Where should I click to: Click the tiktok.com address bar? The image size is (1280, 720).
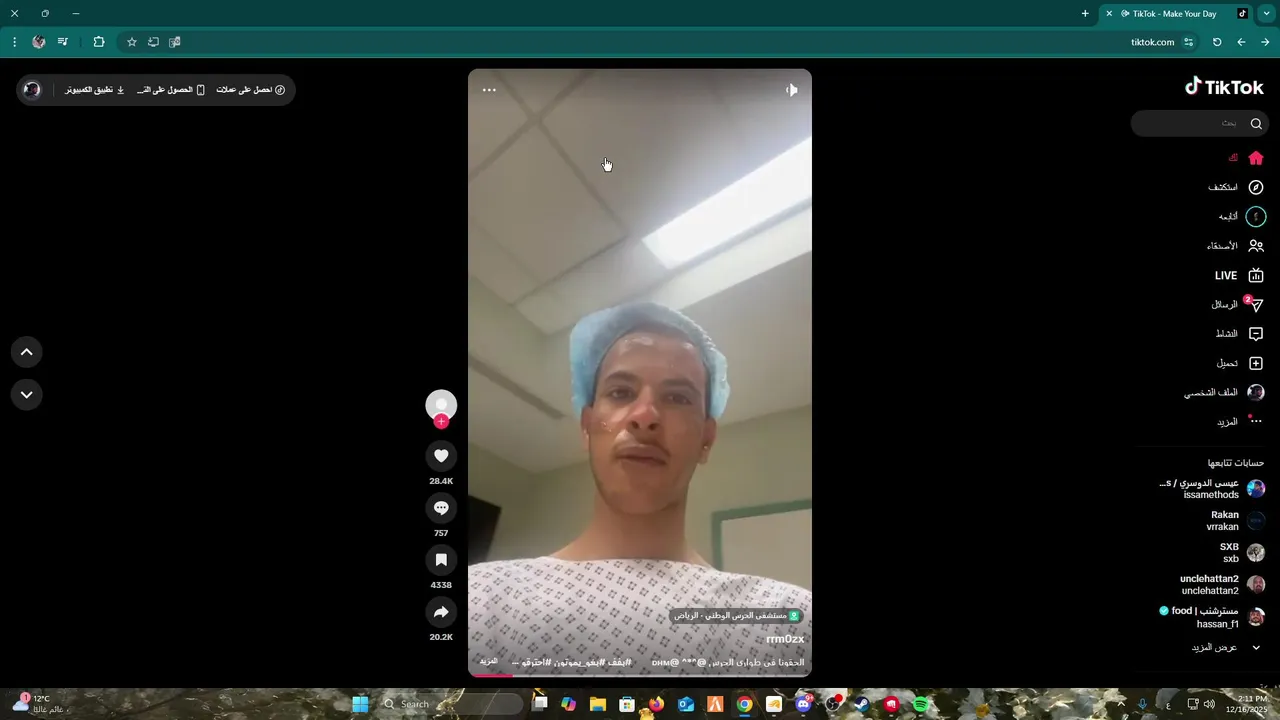point(1152,42)
